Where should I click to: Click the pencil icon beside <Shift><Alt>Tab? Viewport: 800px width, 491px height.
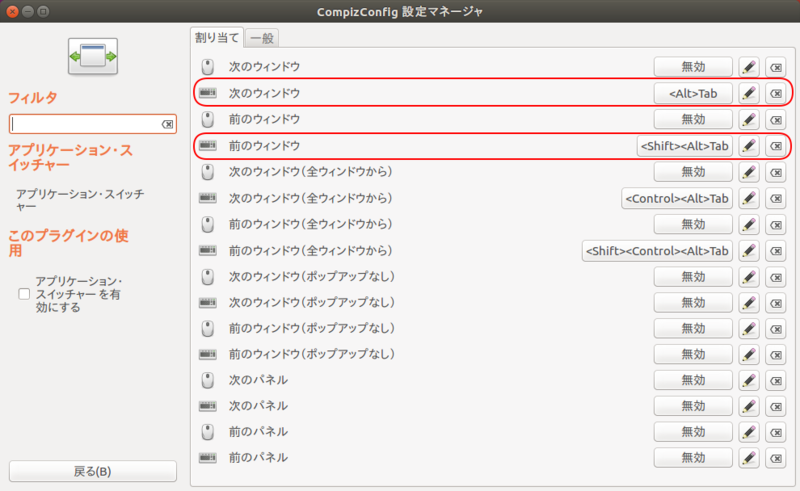(x=748, y=146)
